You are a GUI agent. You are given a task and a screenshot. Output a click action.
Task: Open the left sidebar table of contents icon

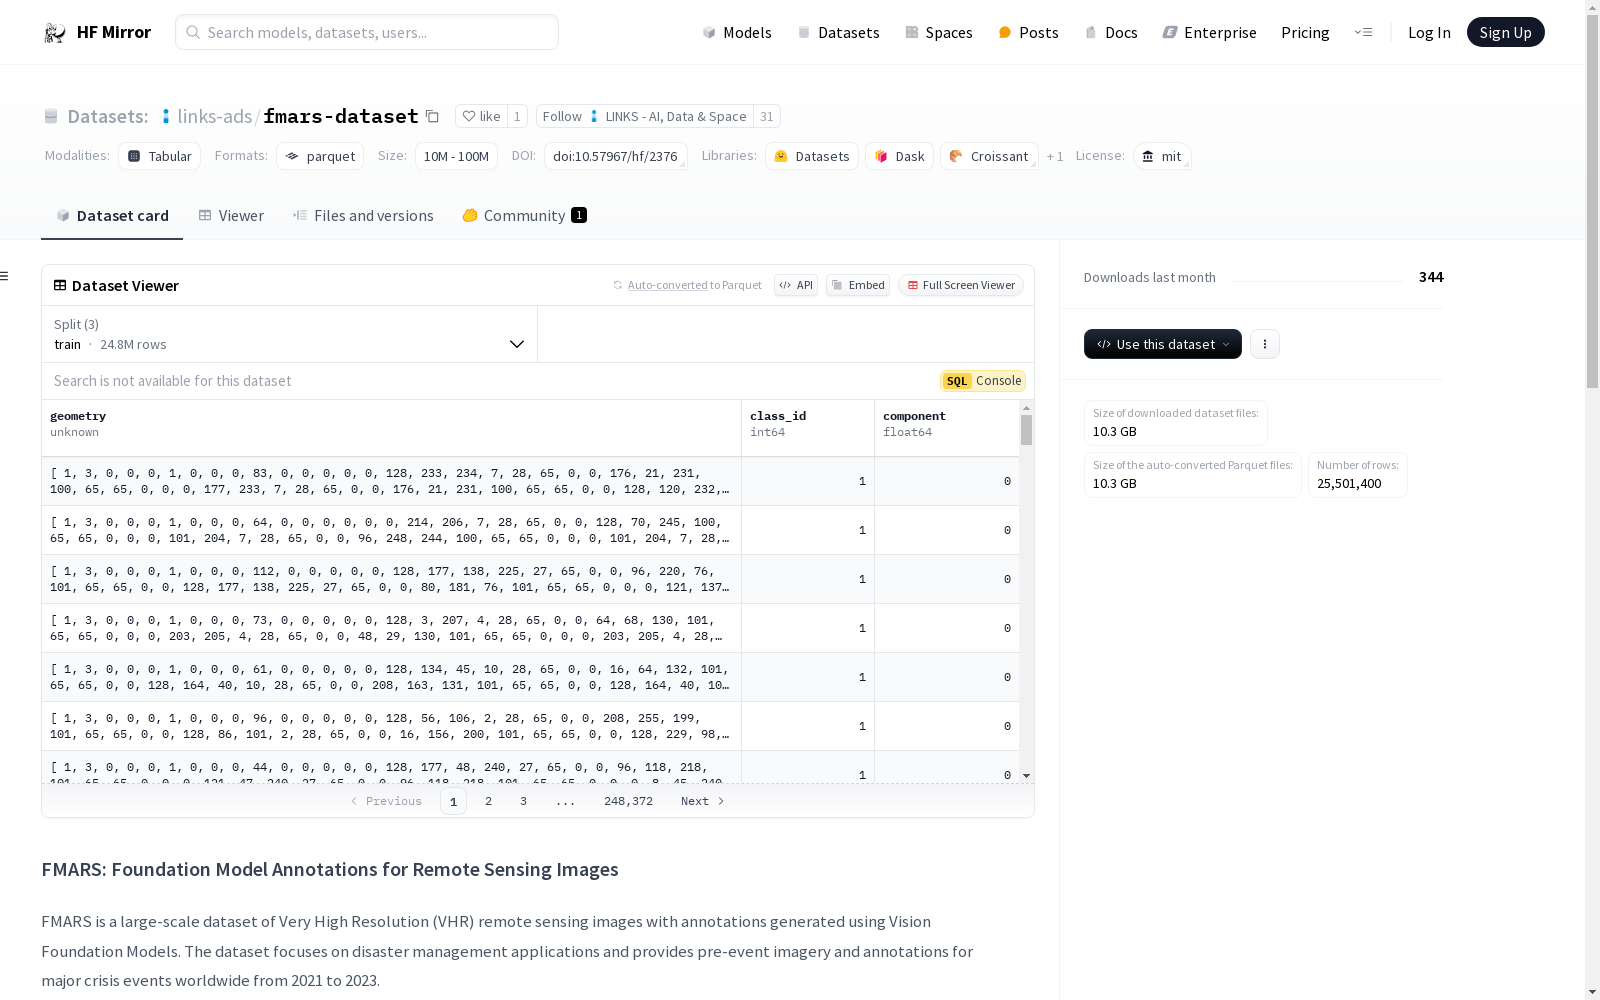pyautogui.click(x=4, y=276)
